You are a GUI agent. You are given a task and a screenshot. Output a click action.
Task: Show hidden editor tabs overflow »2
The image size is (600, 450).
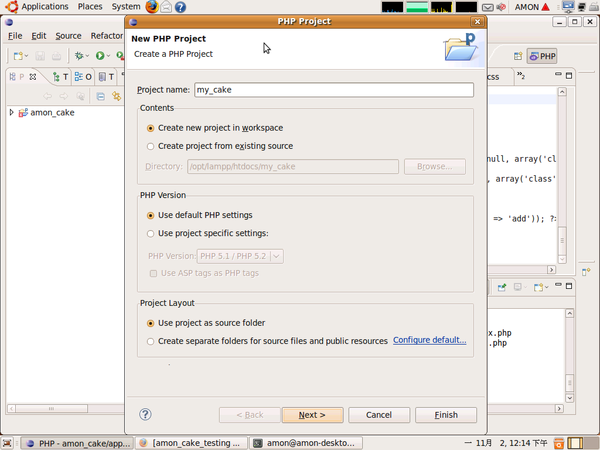pos(521,75)
